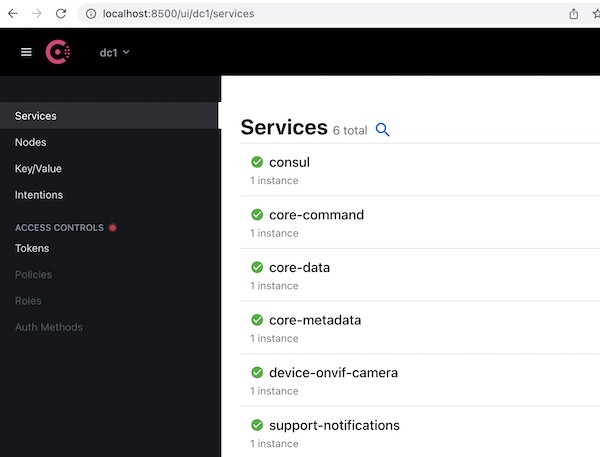Click the '6 total' services count
The width and height of the screenshot is (600, 457).
350,131
